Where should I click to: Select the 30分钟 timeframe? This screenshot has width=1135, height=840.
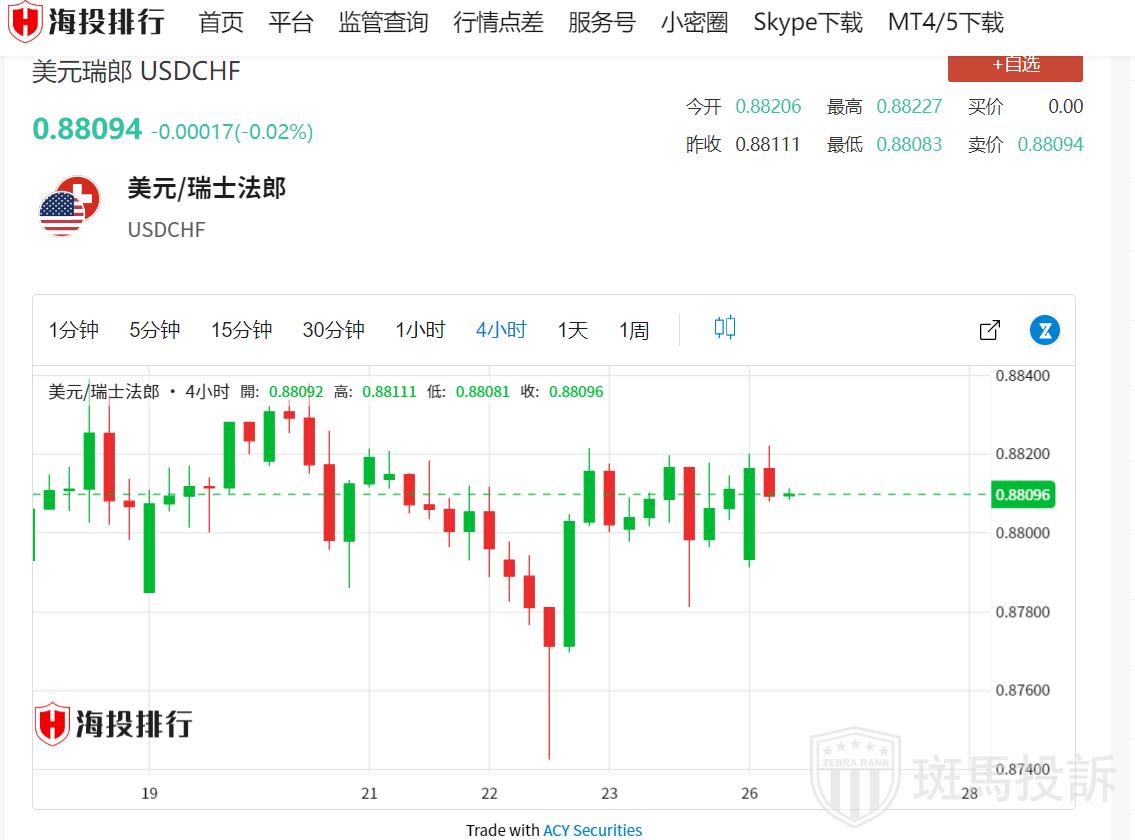pyautogui.click(x=333, y=330)
